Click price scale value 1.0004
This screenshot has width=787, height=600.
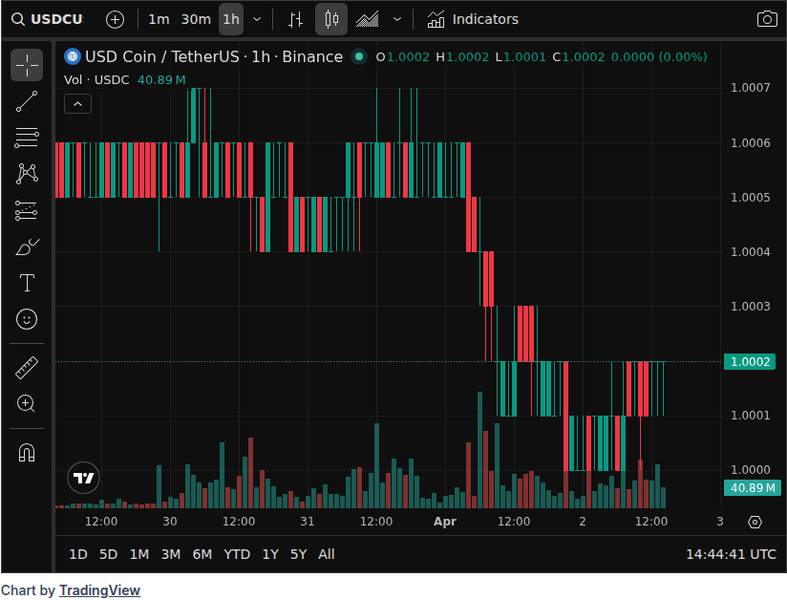[x=750, y=252]
